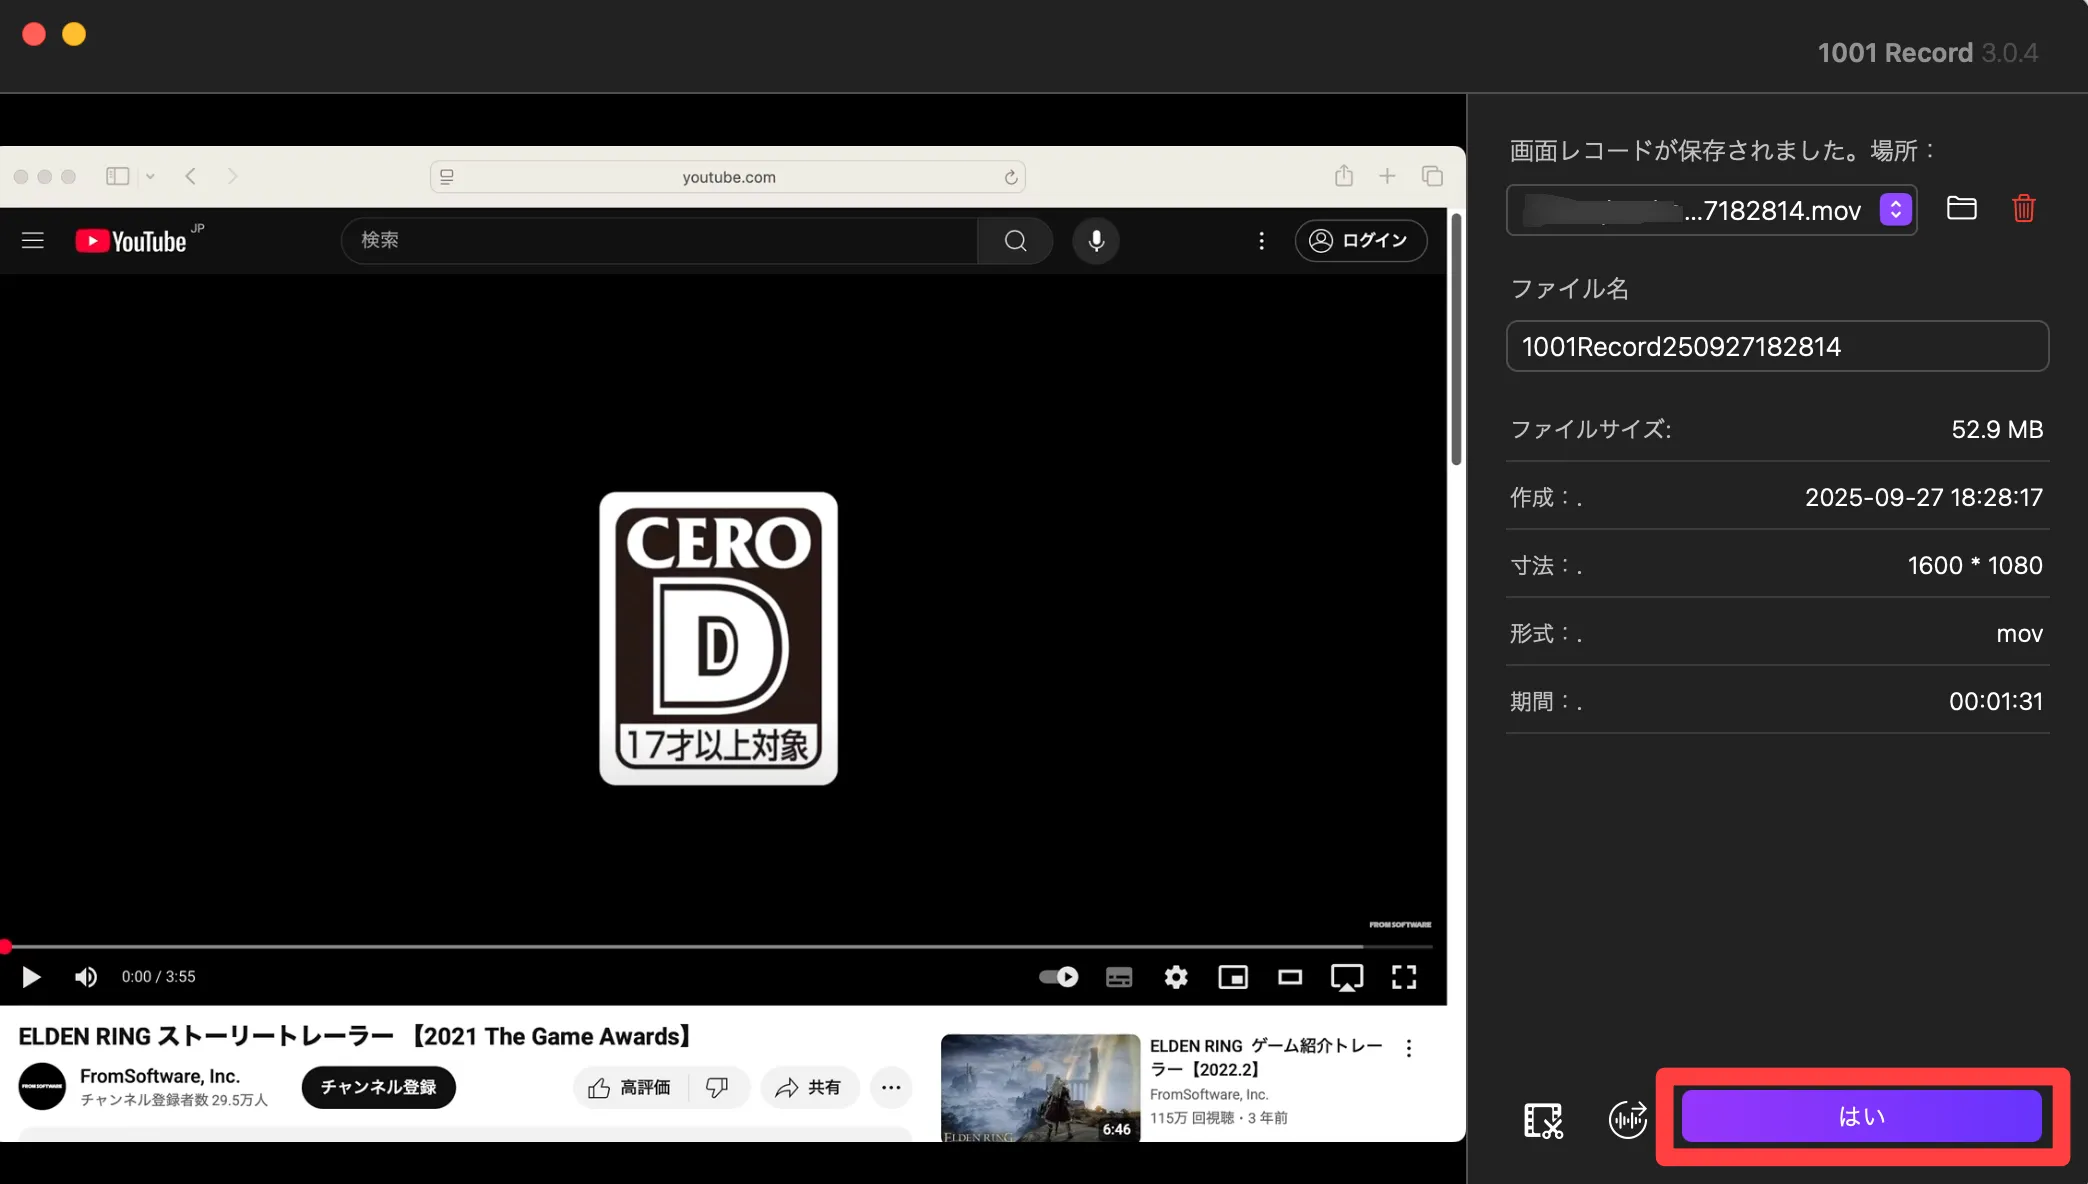Open the YouTube hamburger guide menu
Image resolution: width=2088 pixels, height=1184 pixels.
pos(33,241)
